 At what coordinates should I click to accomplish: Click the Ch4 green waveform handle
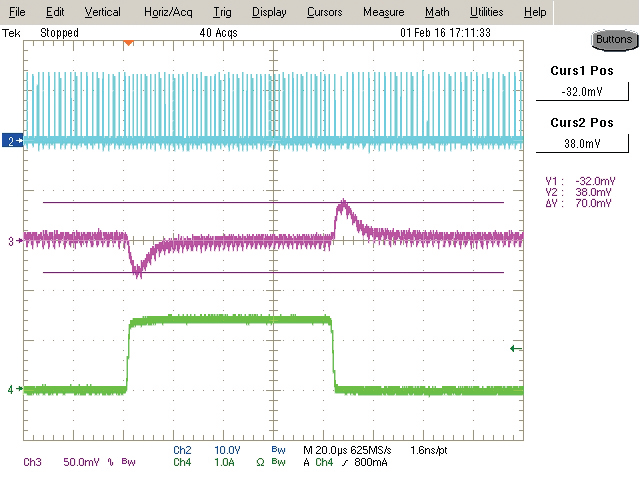pos(12,389)
